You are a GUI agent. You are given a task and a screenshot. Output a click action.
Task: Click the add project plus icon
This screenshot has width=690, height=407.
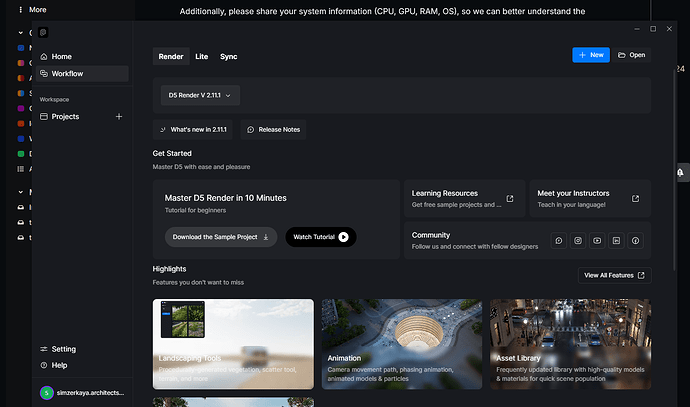[x=119, y=117]
